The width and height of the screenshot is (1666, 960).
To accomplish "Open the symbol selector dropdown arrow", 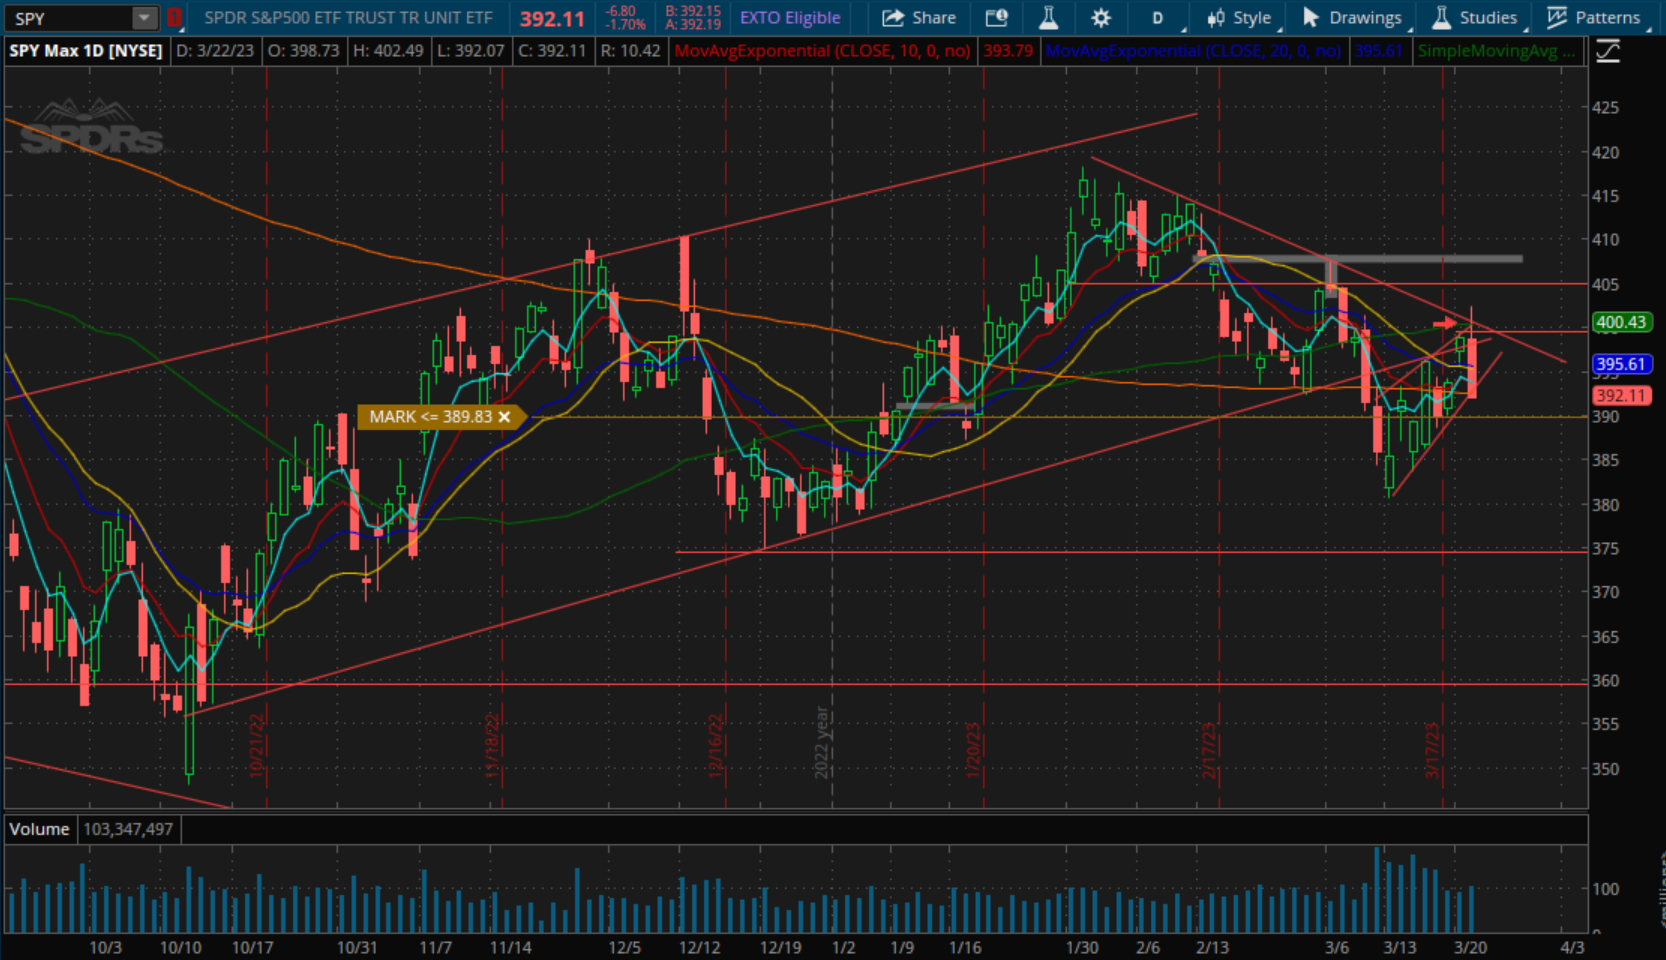I will [x=145, y=18].
